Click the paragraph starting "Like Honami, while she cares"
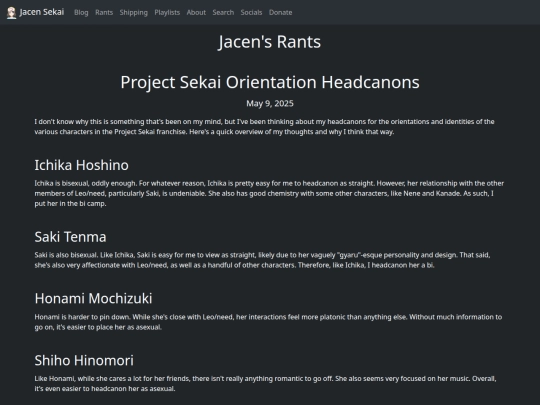 tap(266, 384)
